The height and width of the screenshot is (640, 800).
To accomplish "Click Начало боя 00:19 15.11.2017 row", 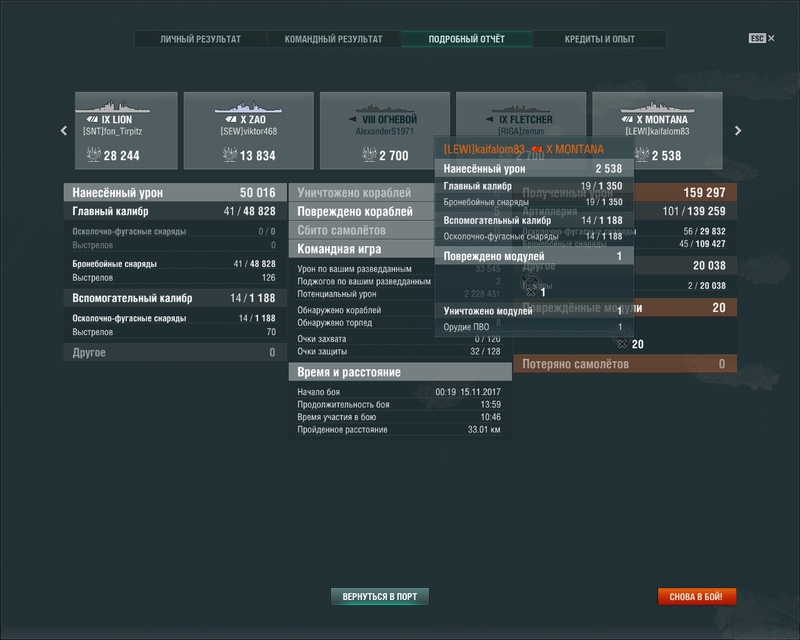I will click(399, 392).
